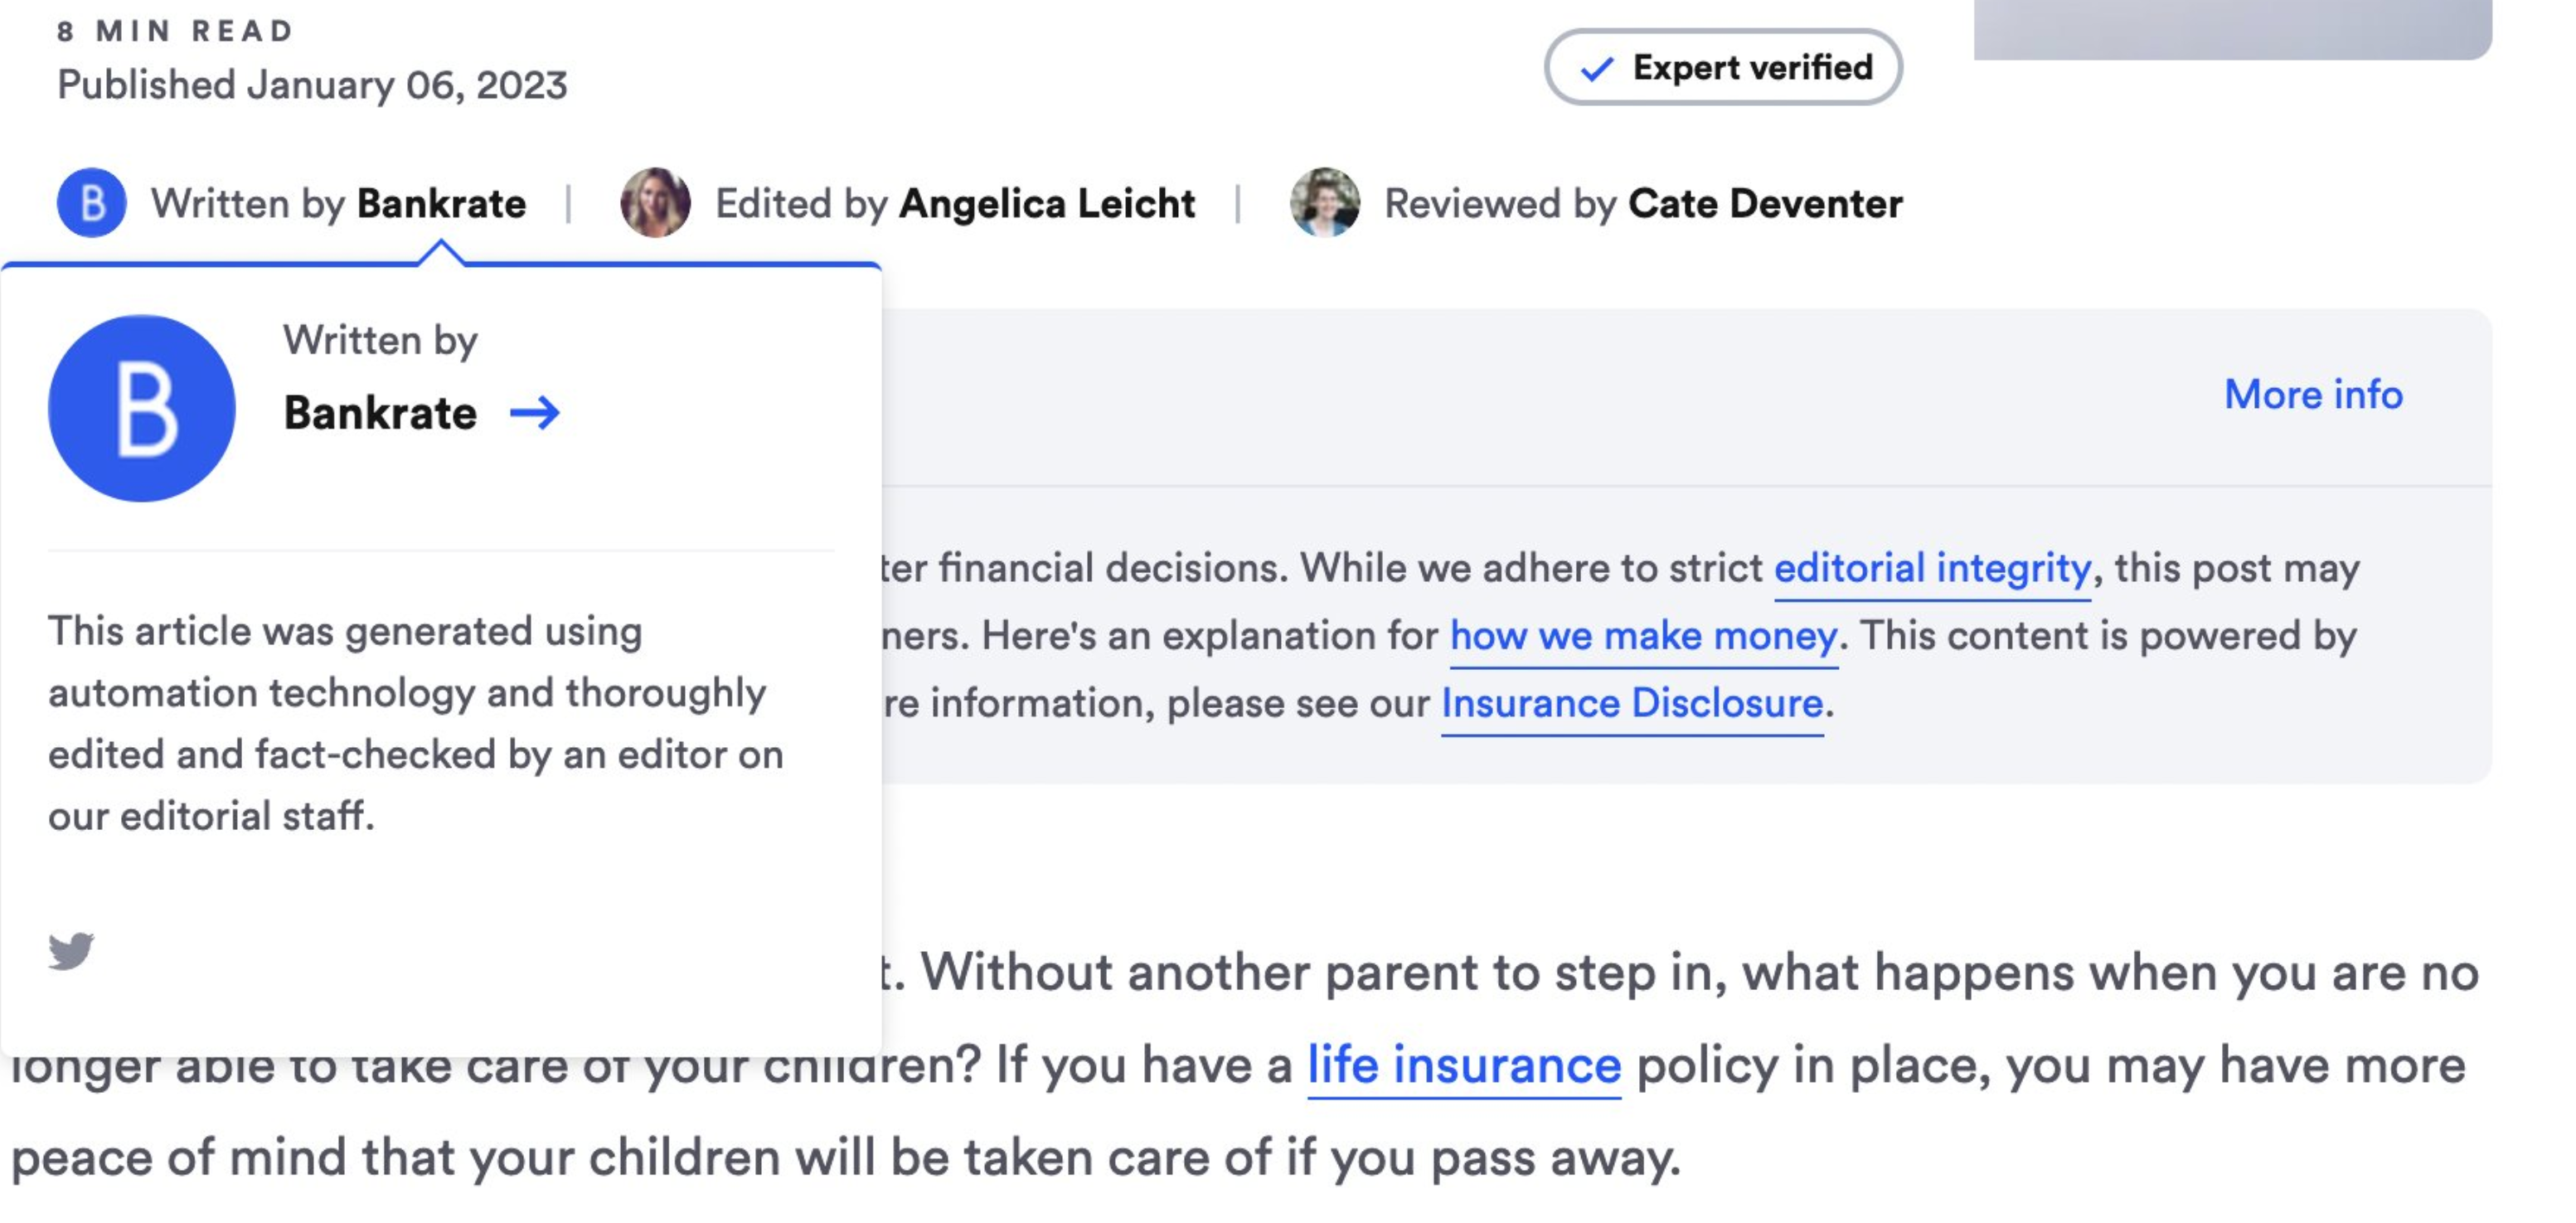The width and height of the screenshot is (2576, 1223).
Task: Click the Bankrate name in author popup
Action: (x=380, y=413)
